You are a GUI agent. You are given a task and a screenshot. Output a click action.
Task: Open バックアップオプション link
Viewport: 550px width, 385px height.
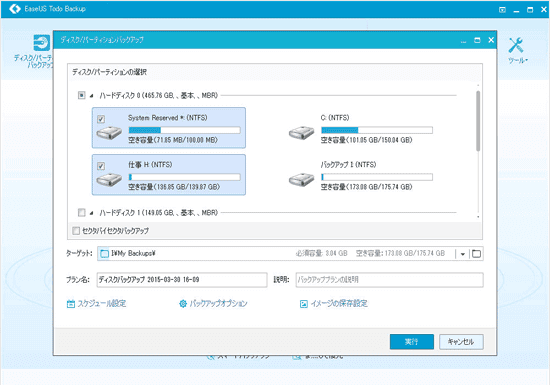coord(219,304)
